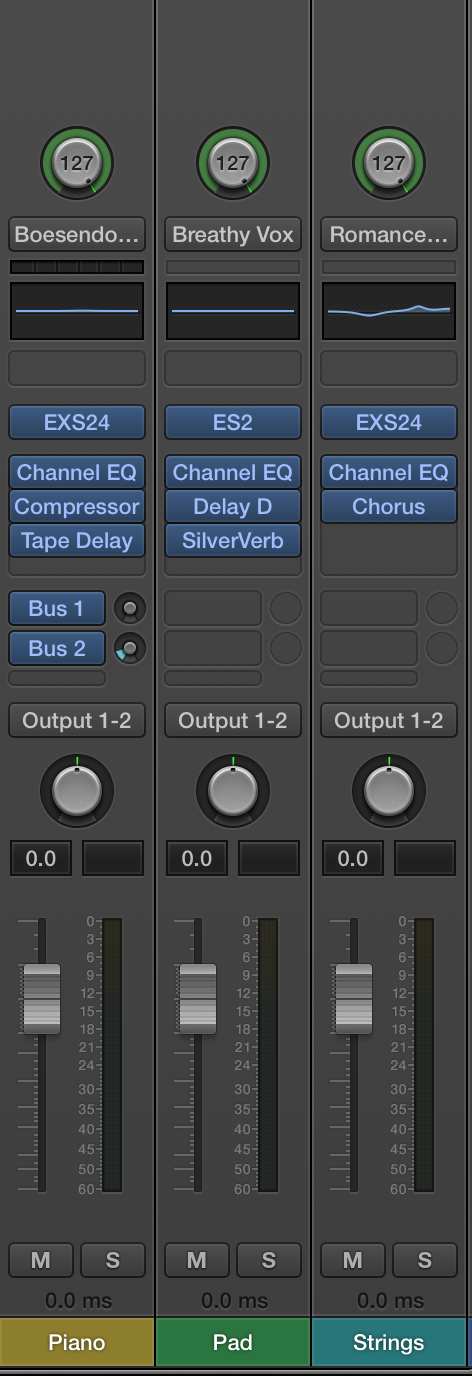Solo the Piano channel
This screenshot has height=1376, width=472.
tap(113, 1261)
